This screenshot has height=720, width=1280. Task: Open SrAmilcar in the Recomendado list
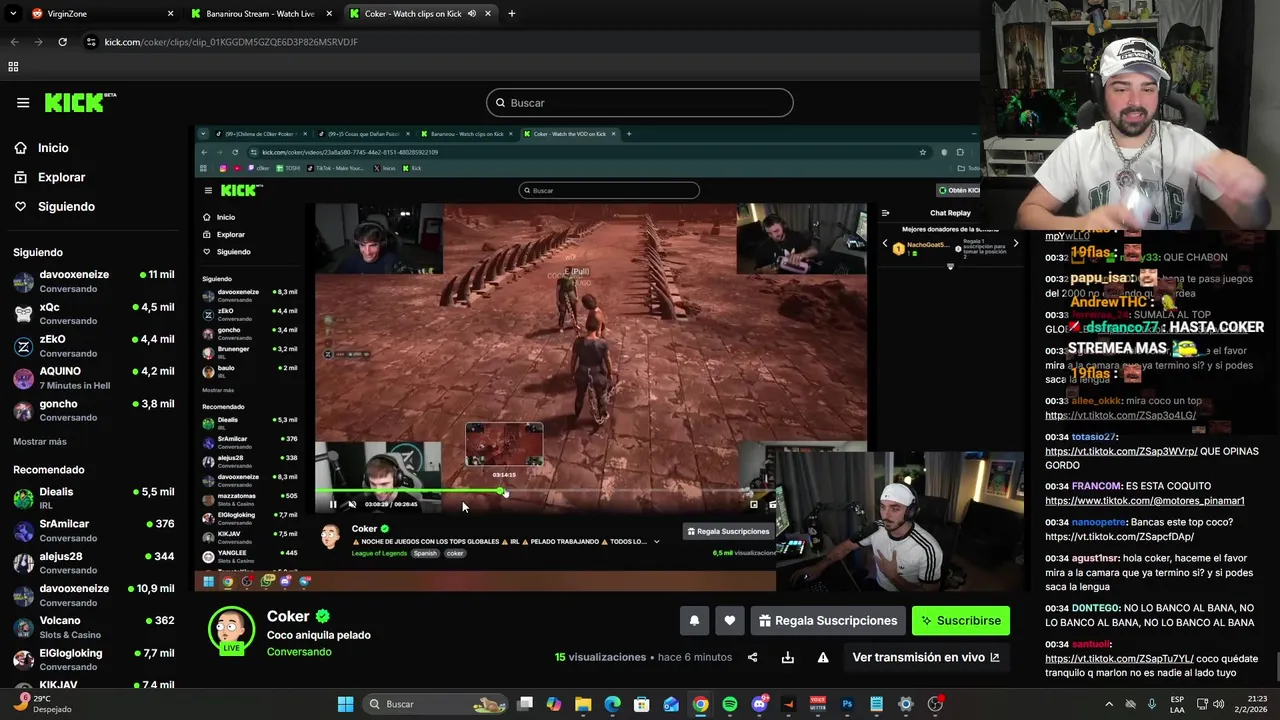point(94,530)
